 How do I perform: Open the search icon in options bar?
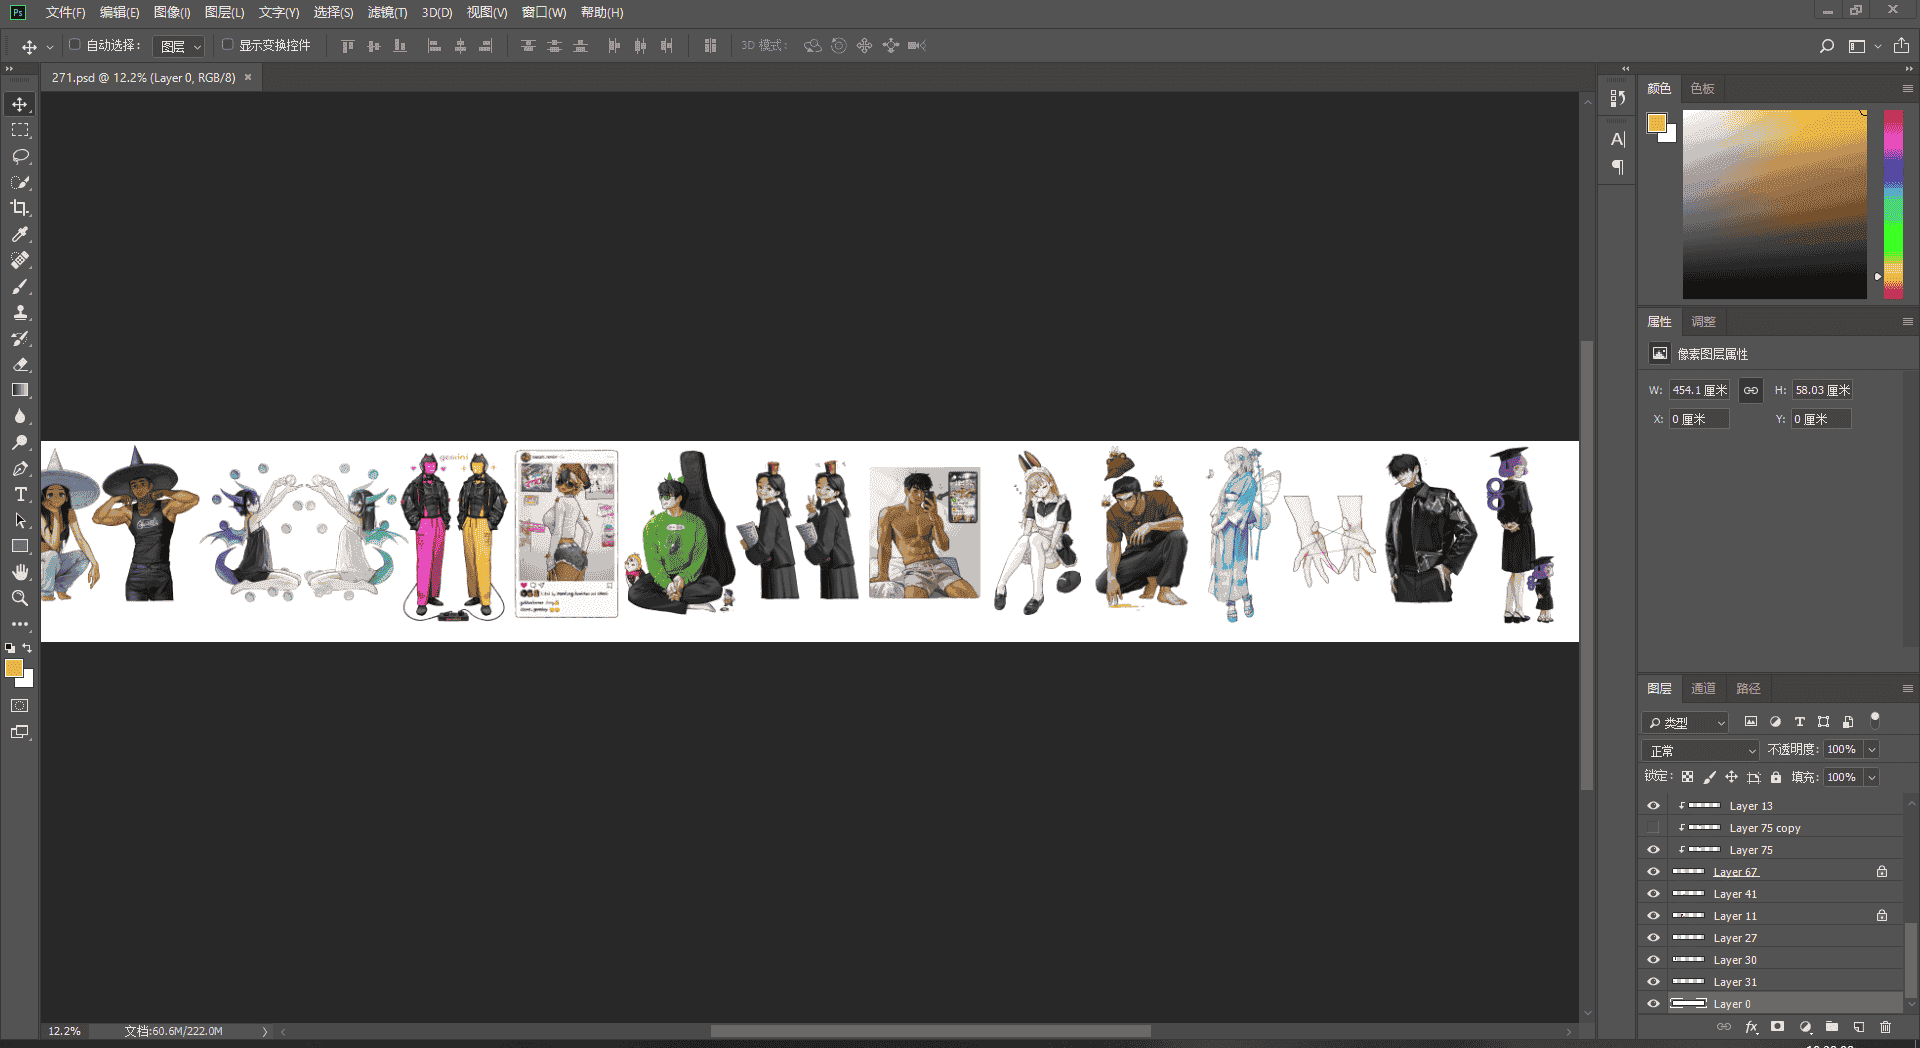tap(1827, 46)
